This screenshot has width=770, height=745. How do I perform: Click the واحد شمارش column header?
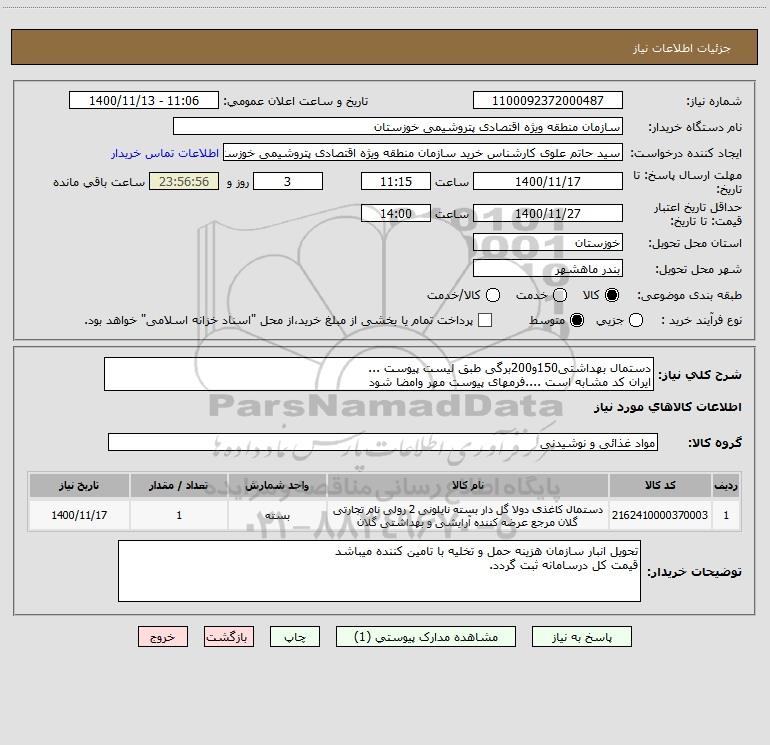pos(277,486)
